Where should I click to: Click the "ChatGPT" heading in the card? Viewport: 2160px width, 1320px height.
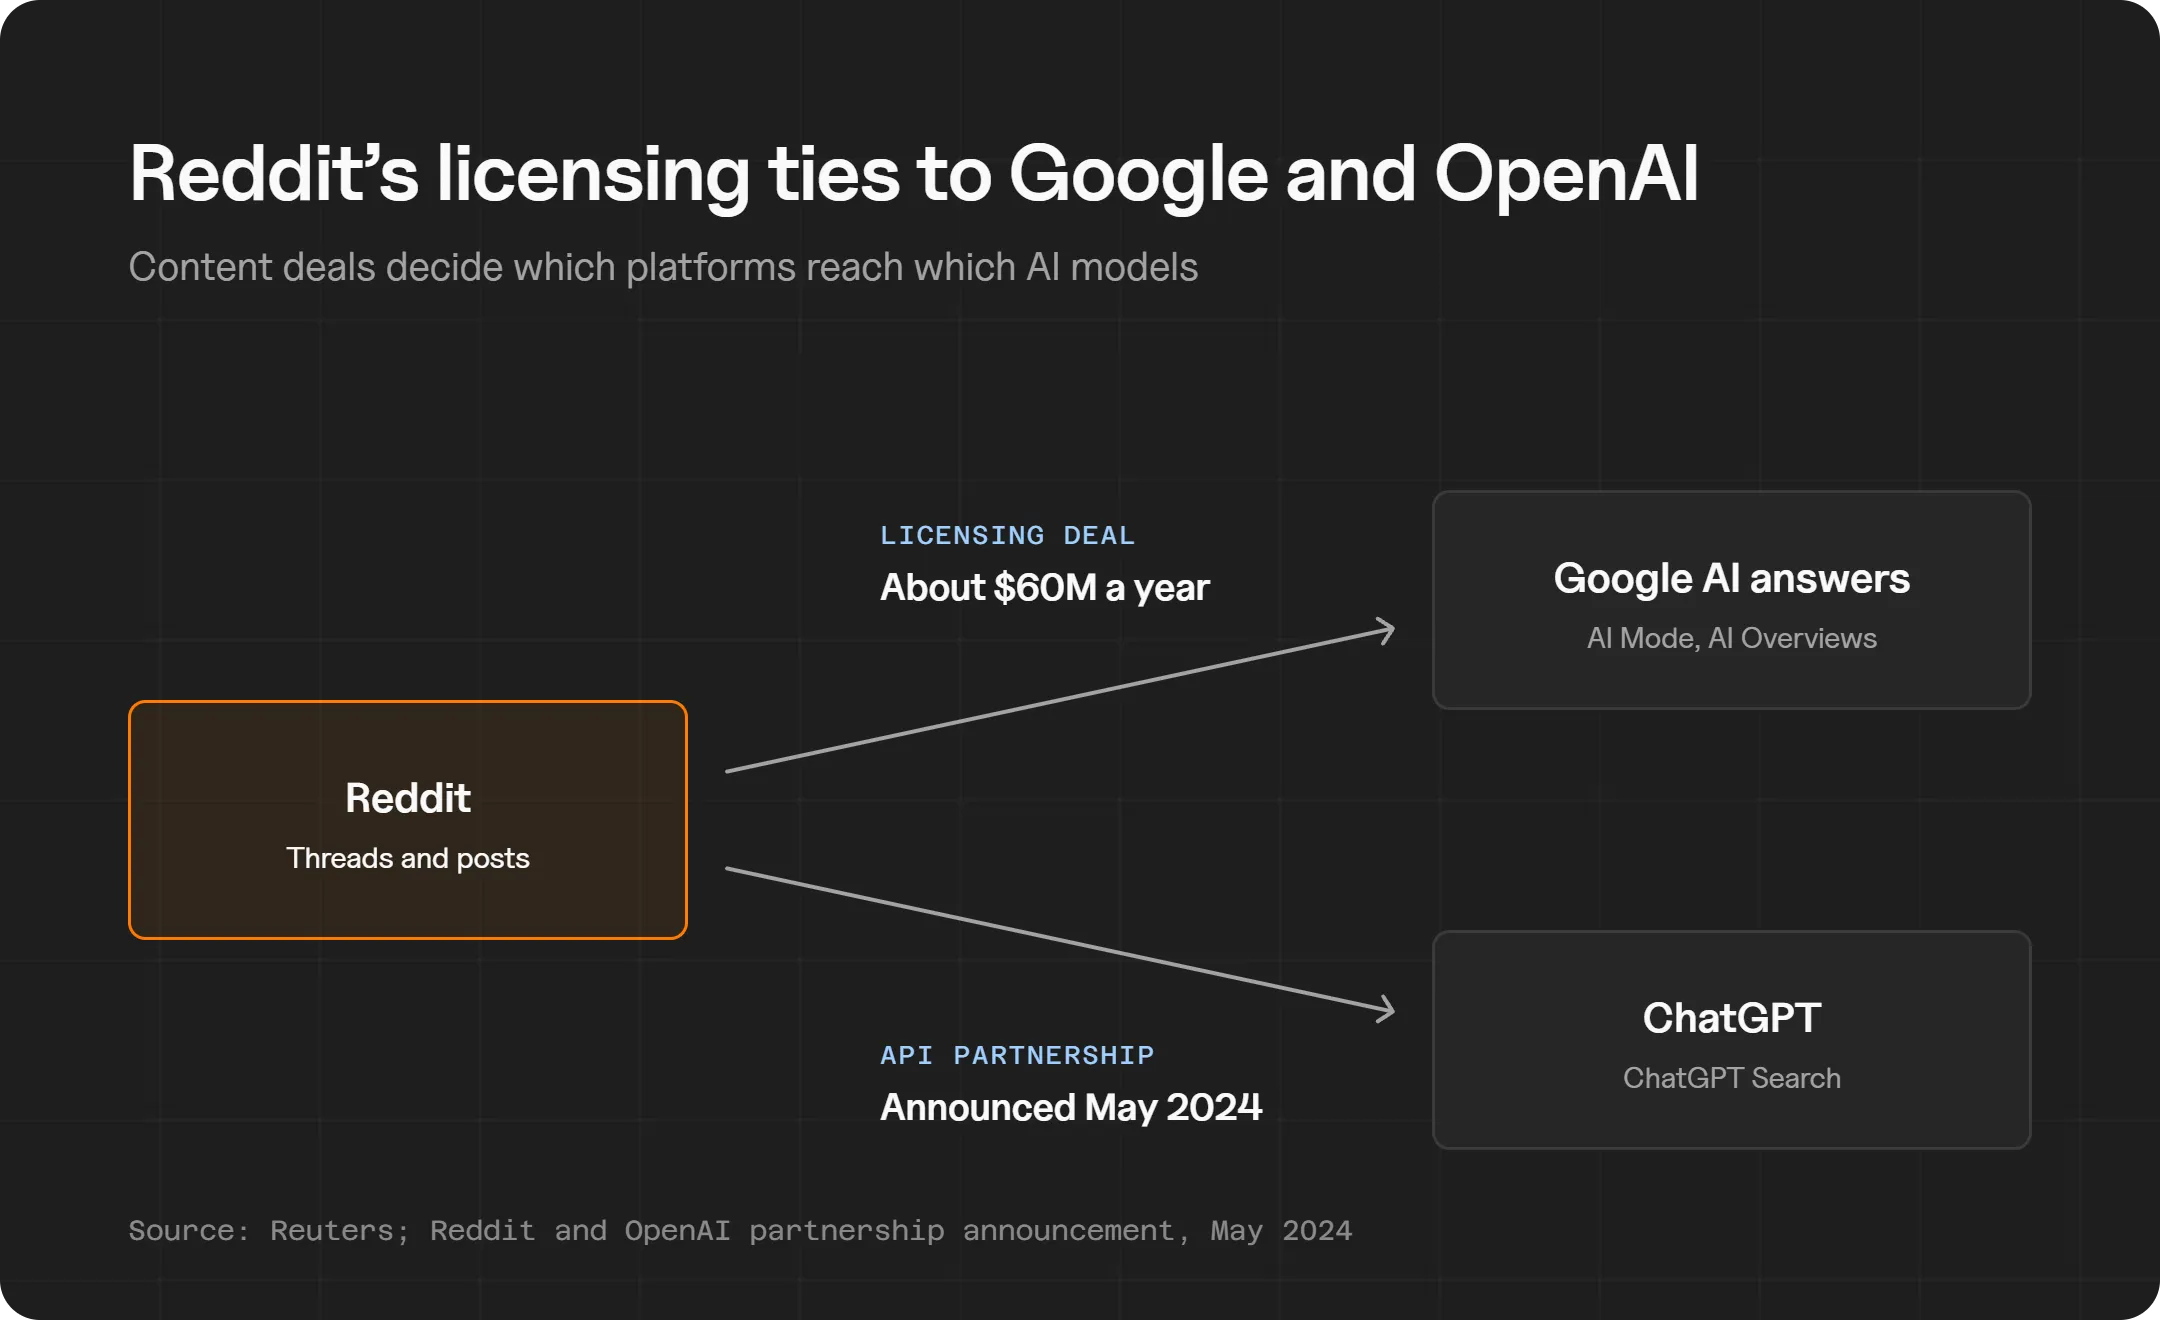1732,1018
